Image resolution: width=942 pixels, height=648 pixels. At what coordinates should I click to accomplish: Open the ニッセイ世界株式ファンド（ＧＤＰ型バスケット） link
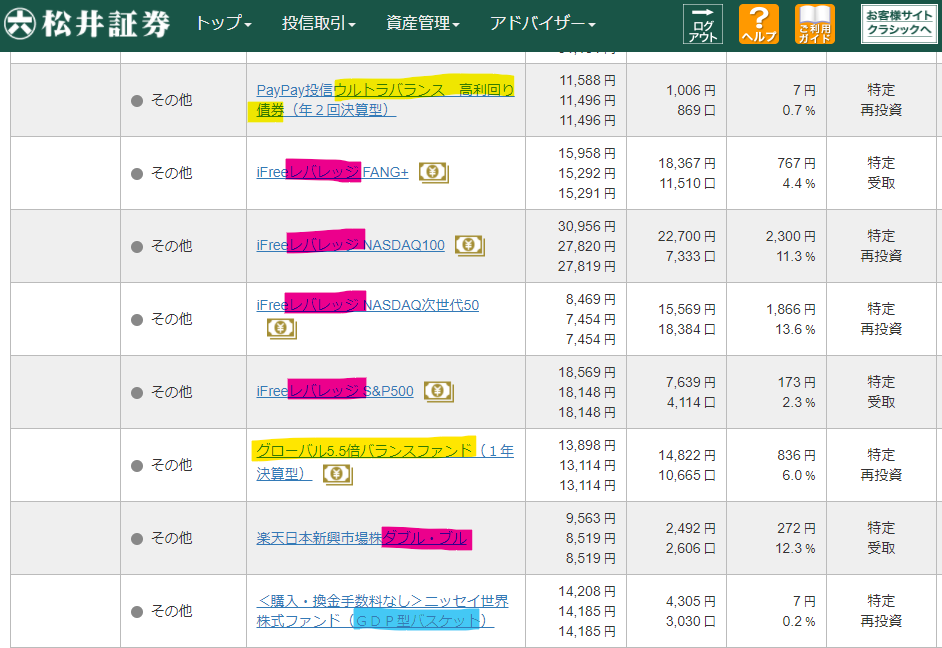(382, 610)
